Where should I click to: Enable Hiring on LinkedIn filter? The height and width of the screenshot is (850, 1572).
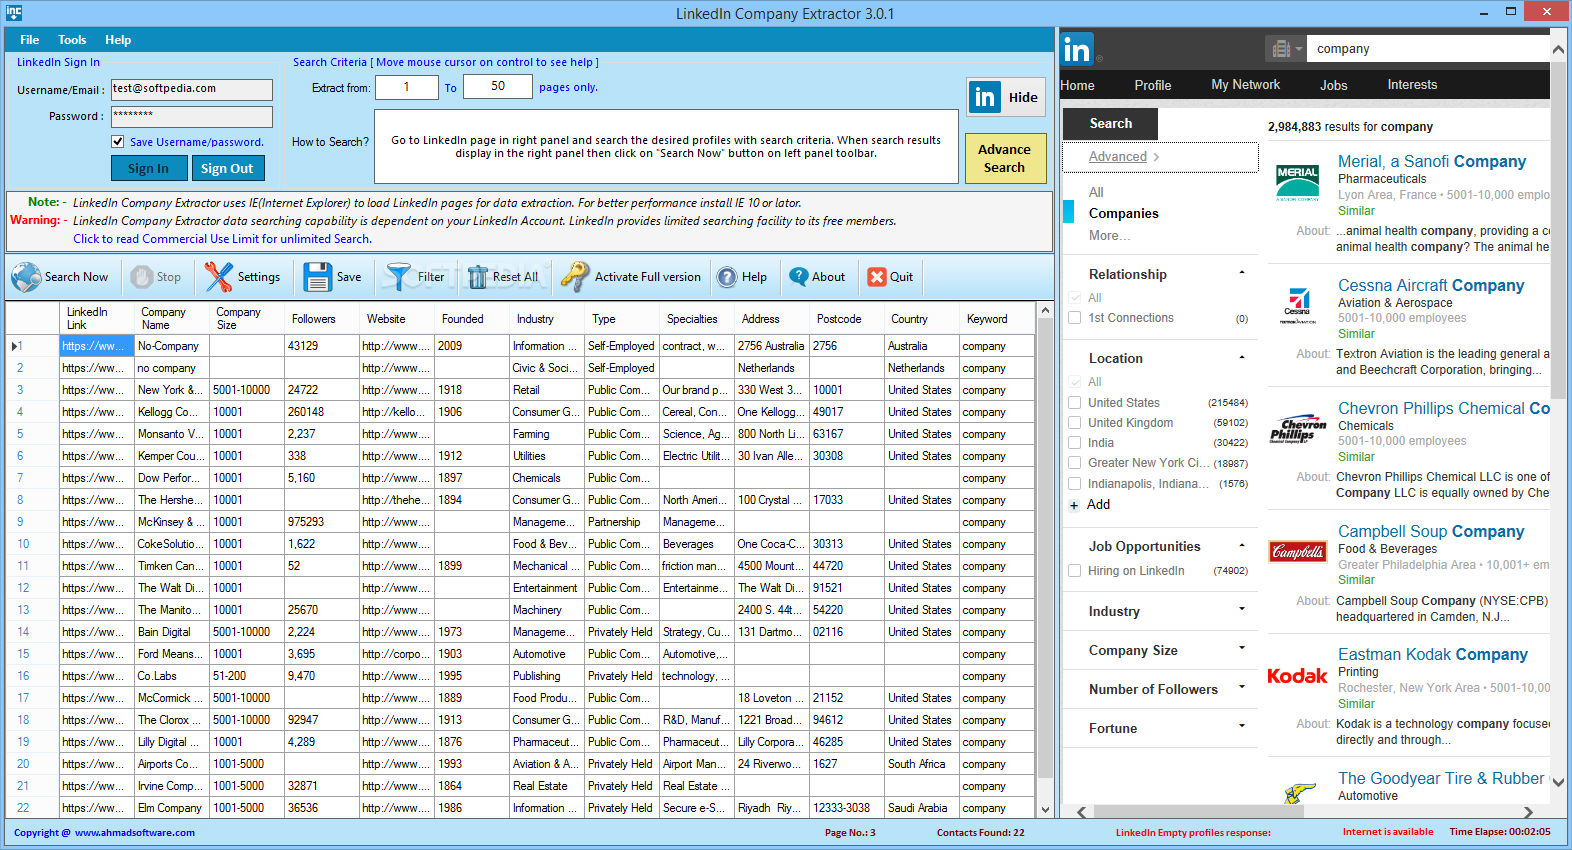coord(1075,571)
